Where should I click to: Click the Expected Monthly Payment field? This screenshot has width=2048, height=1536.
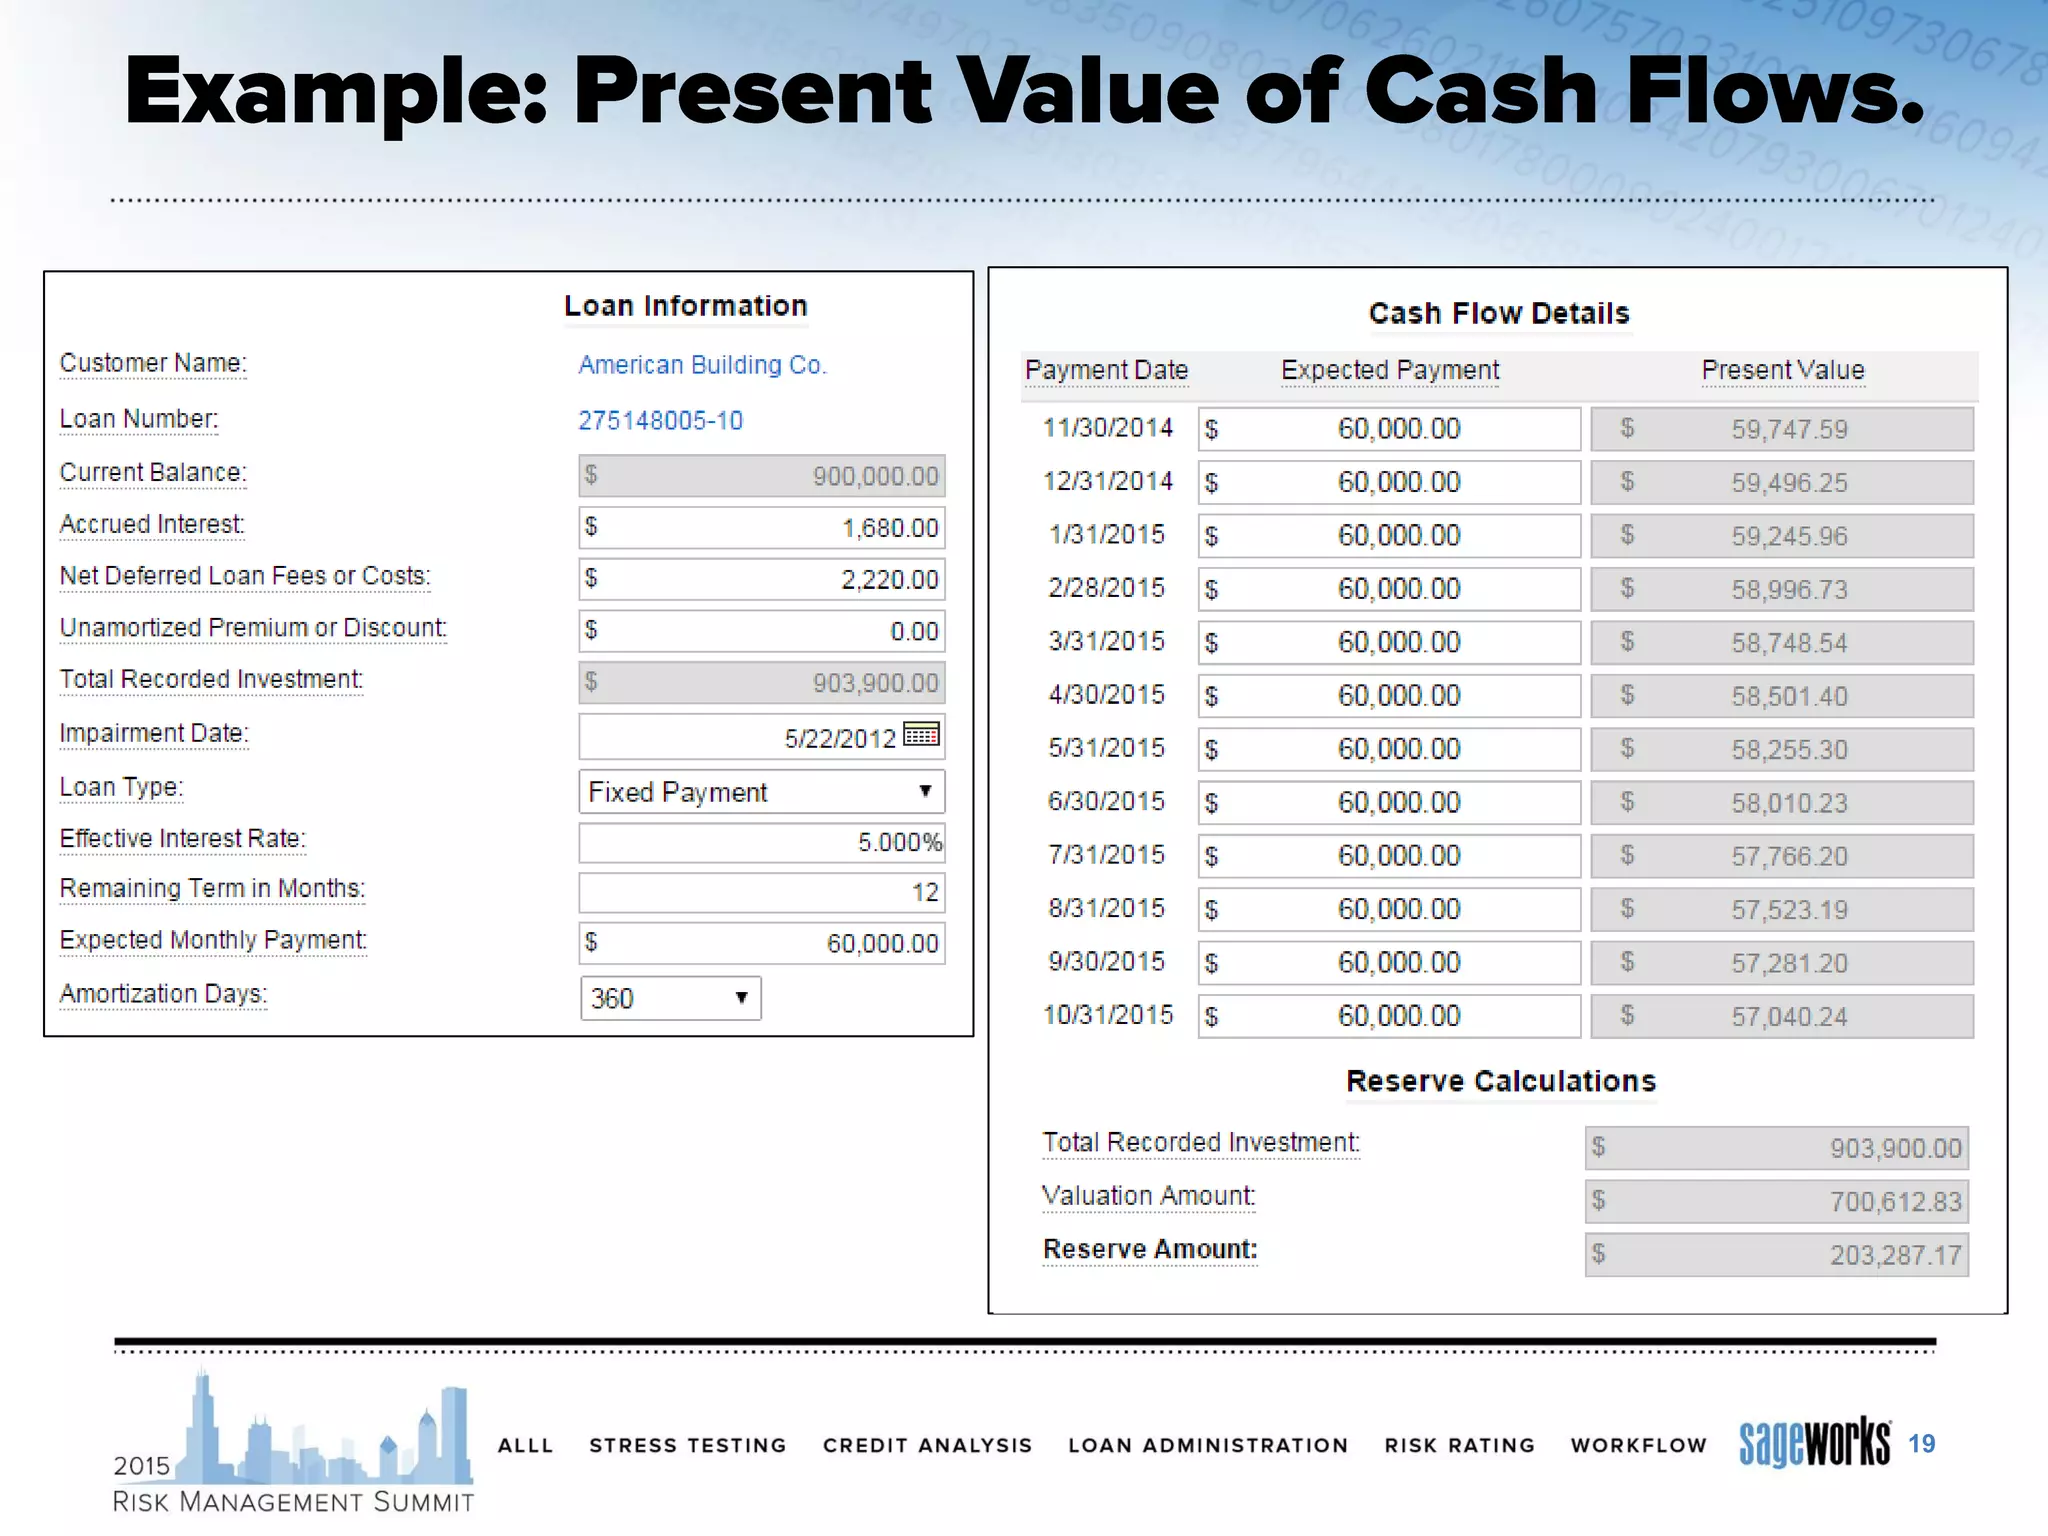point(762,943)
